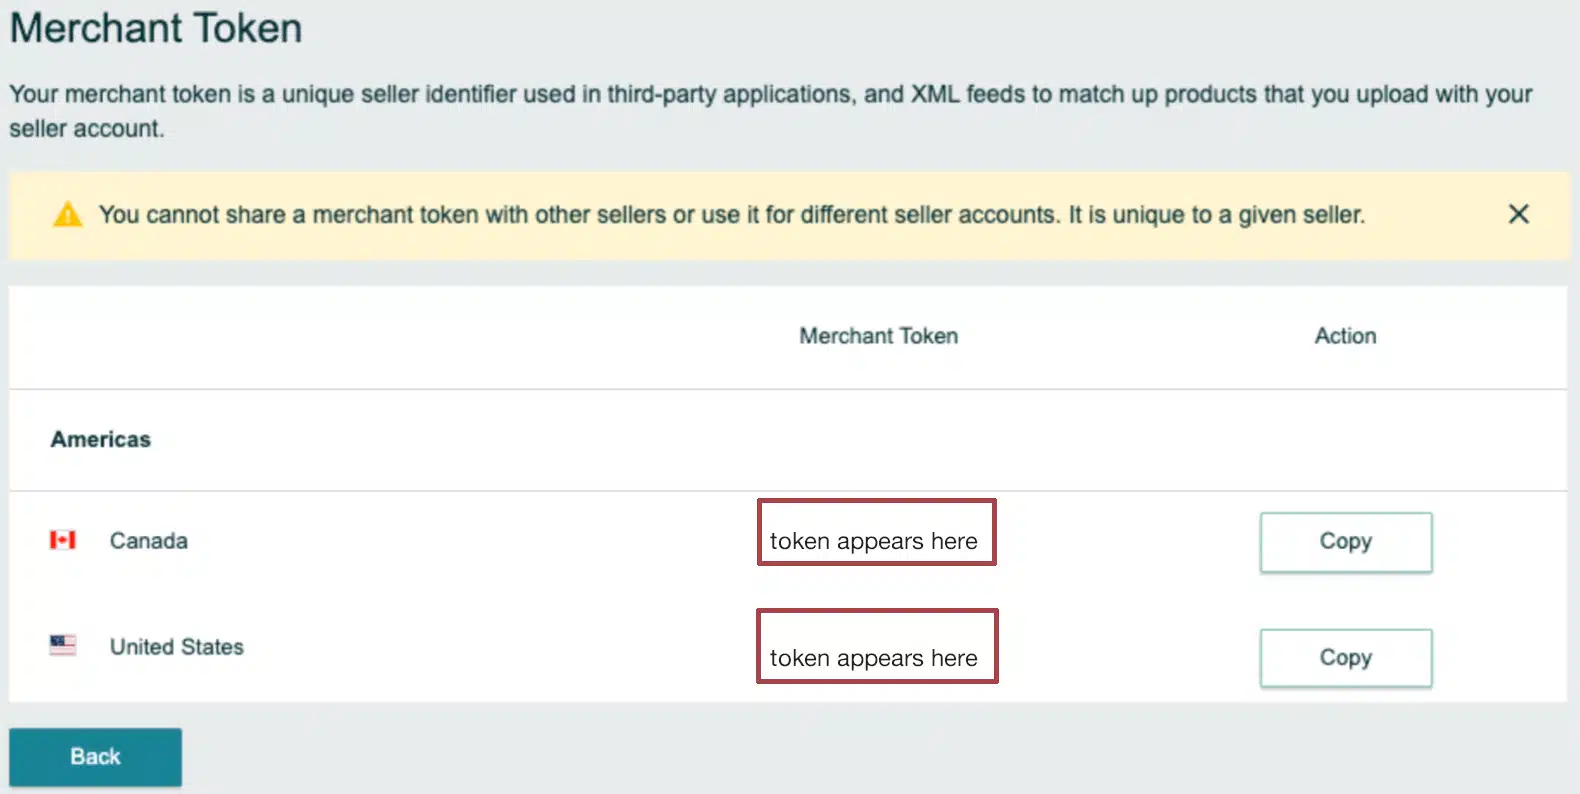Screen dimensions: 1580x794
Task: Select the Canada marketplace label
Action: pyautogui.click(x=149, y=541)
